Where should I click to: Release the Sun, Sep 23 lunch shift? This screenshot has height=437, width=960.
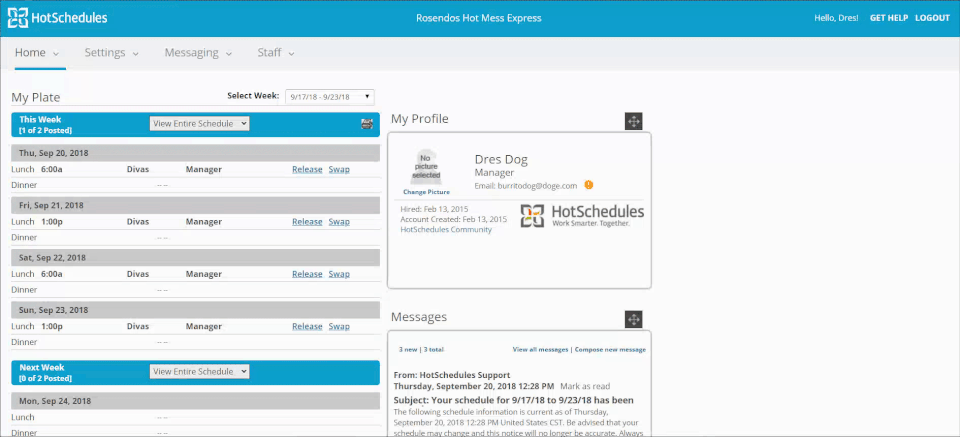tap(307, 326)
